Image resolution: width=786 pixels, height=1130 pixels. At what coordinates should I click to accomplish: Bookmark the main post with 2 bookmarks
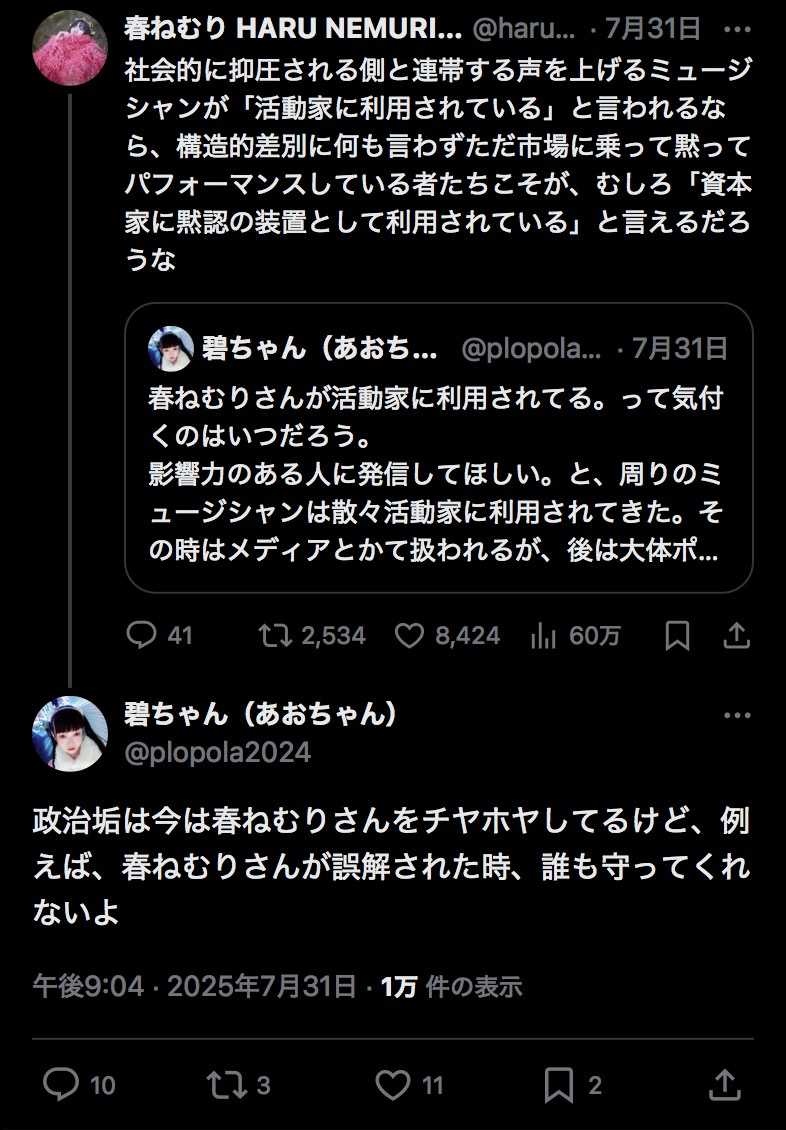click(x=557, y=1084)
